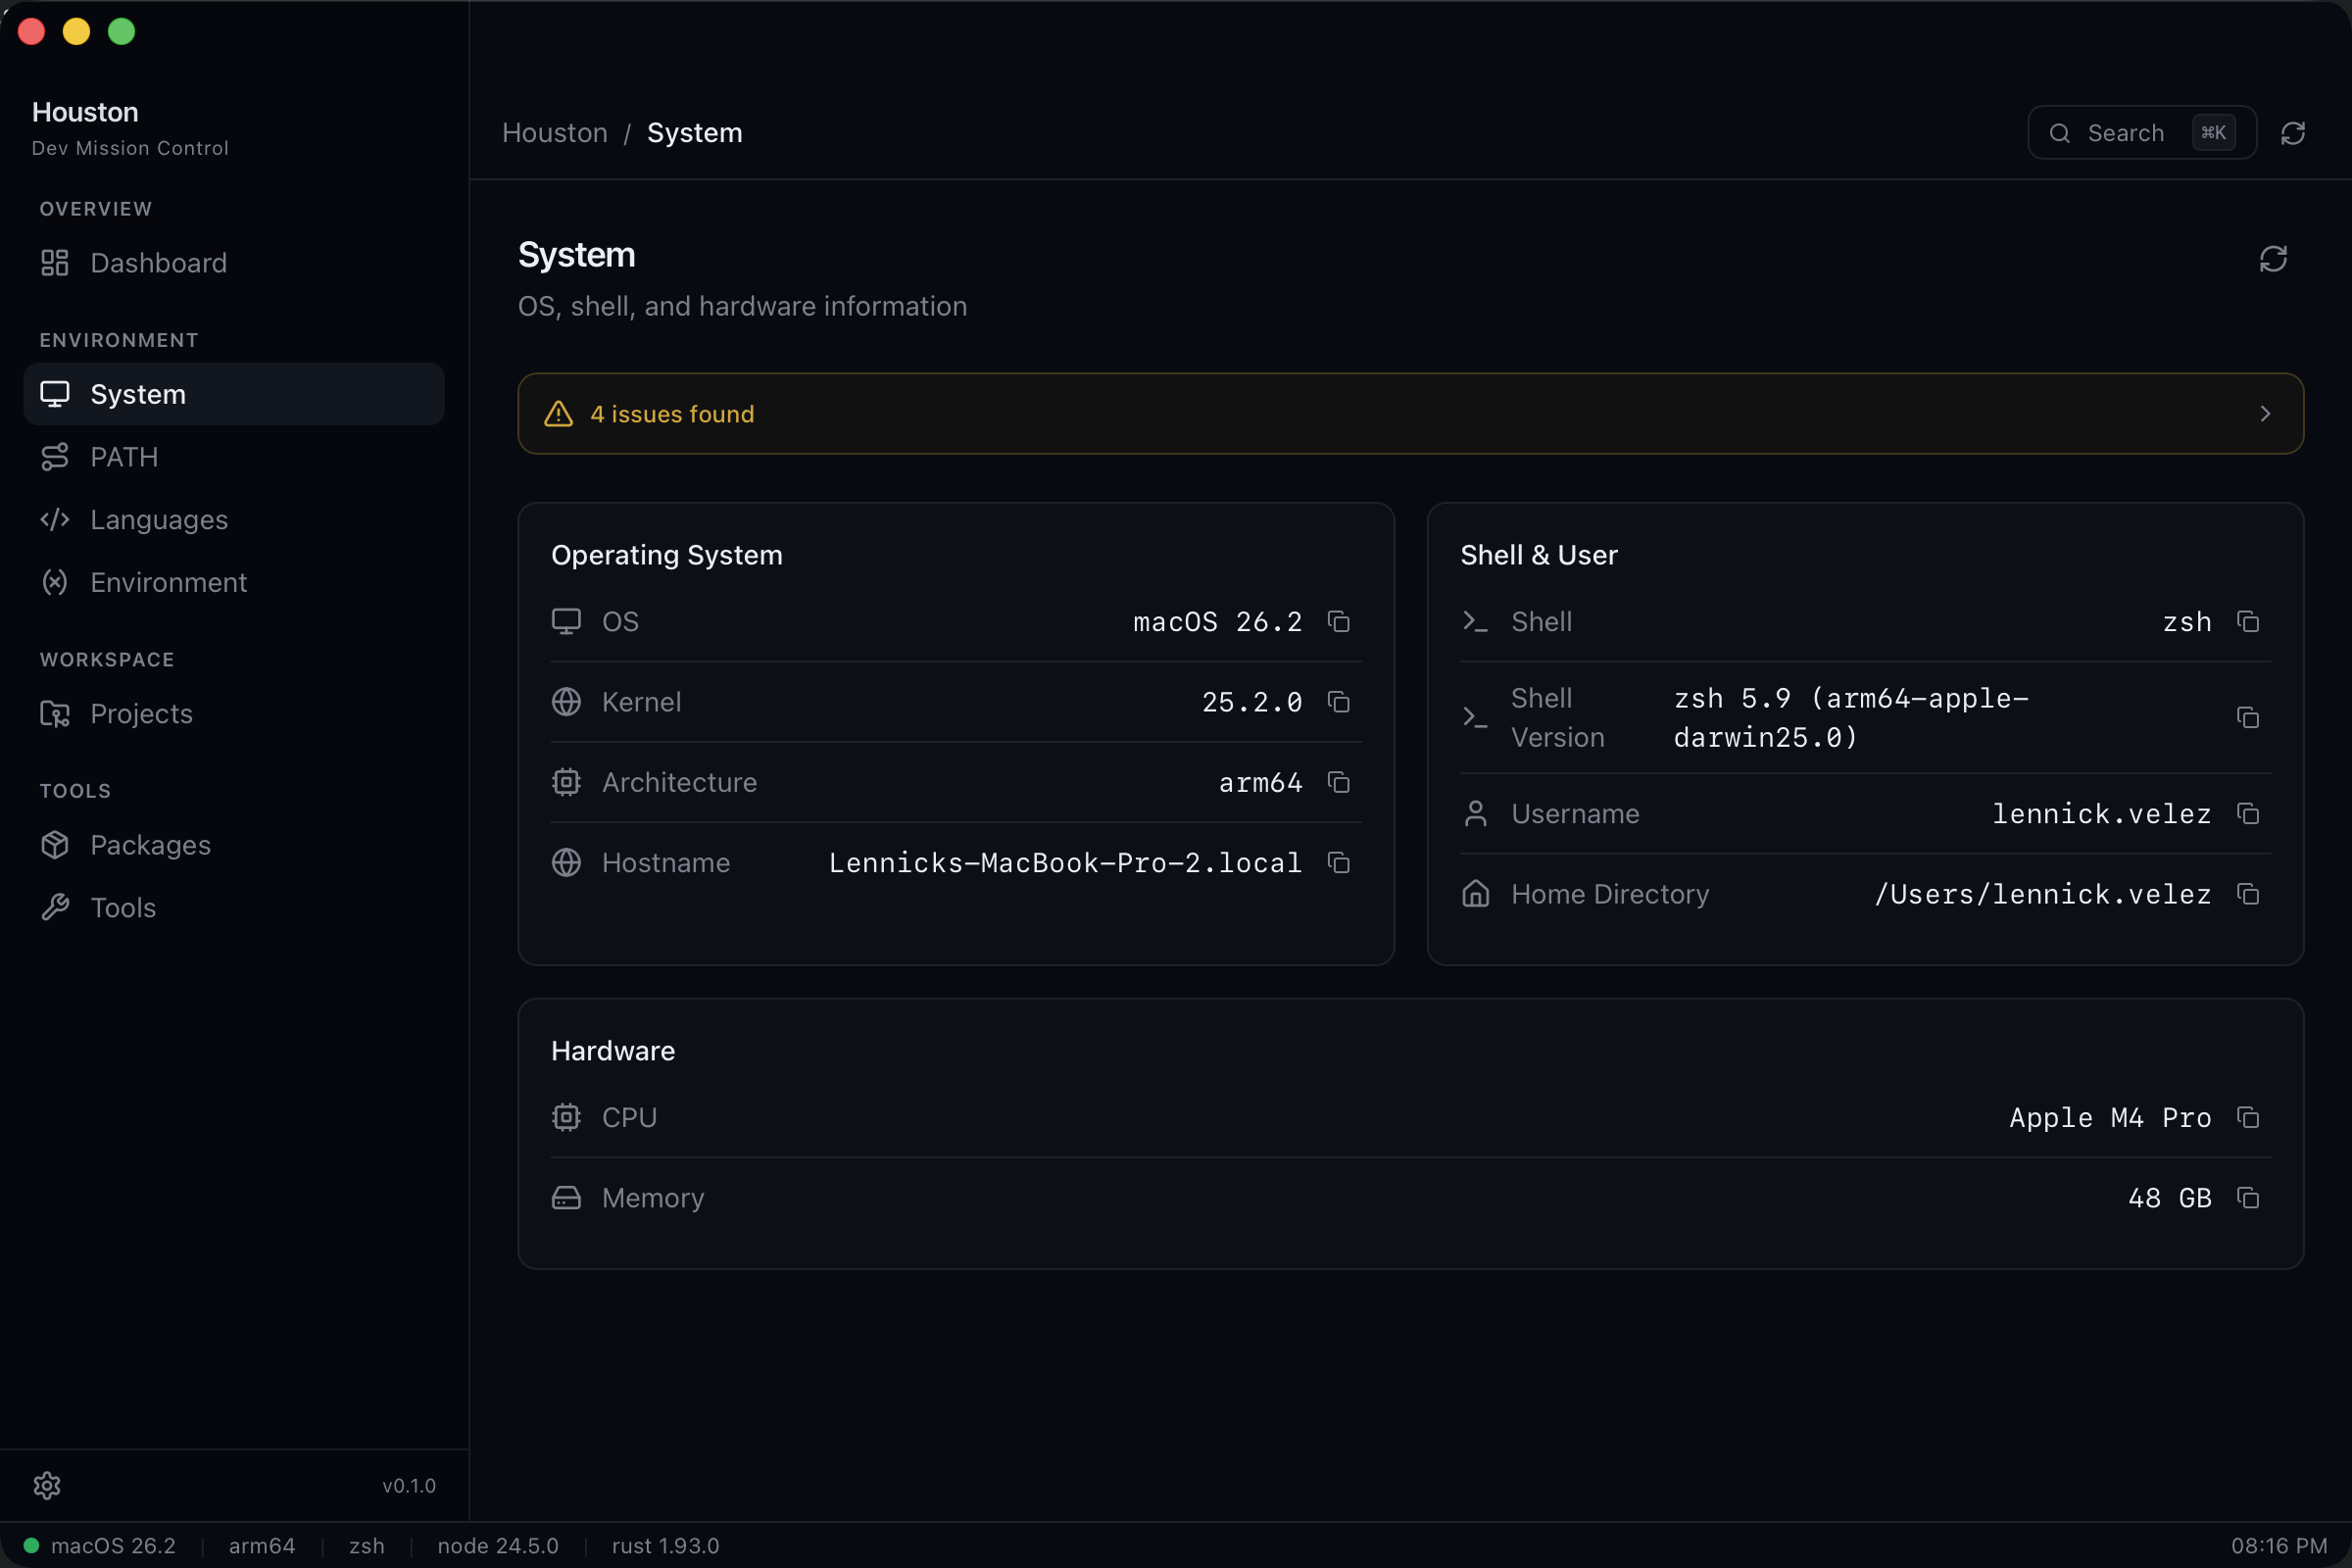Select the Languages code icon
This screenshot has width=2352, height=1568.
pyautogui.click(x=55, y=519)
